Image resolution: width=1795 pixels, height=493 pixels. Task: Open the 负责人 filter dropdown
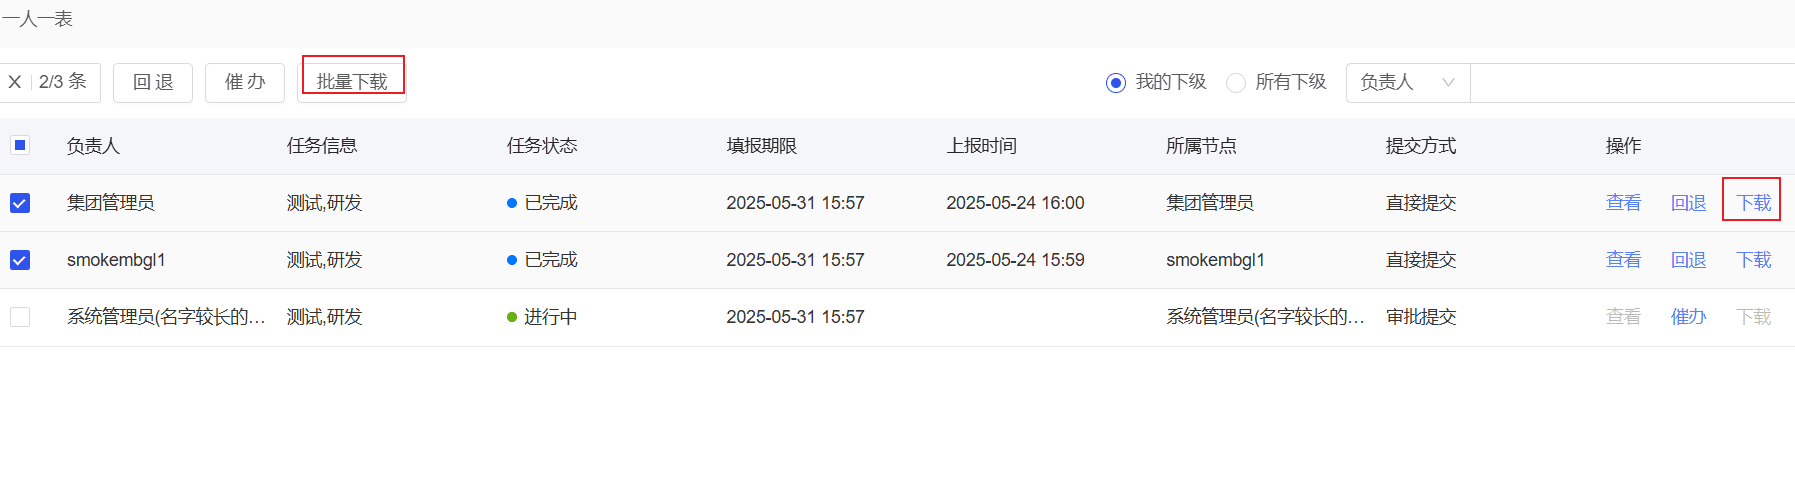click(1408, 83)
